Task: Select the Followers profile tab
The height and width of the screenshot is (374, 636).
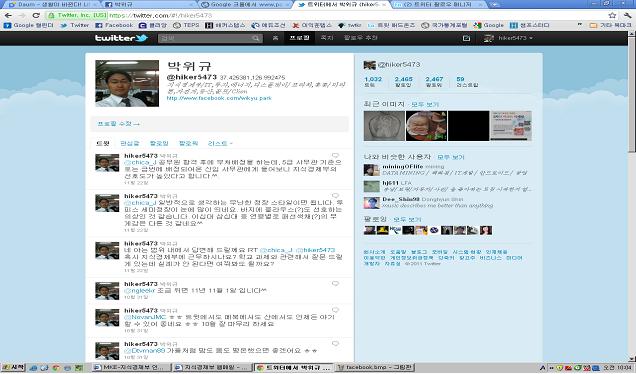Action: click(189, 144)
